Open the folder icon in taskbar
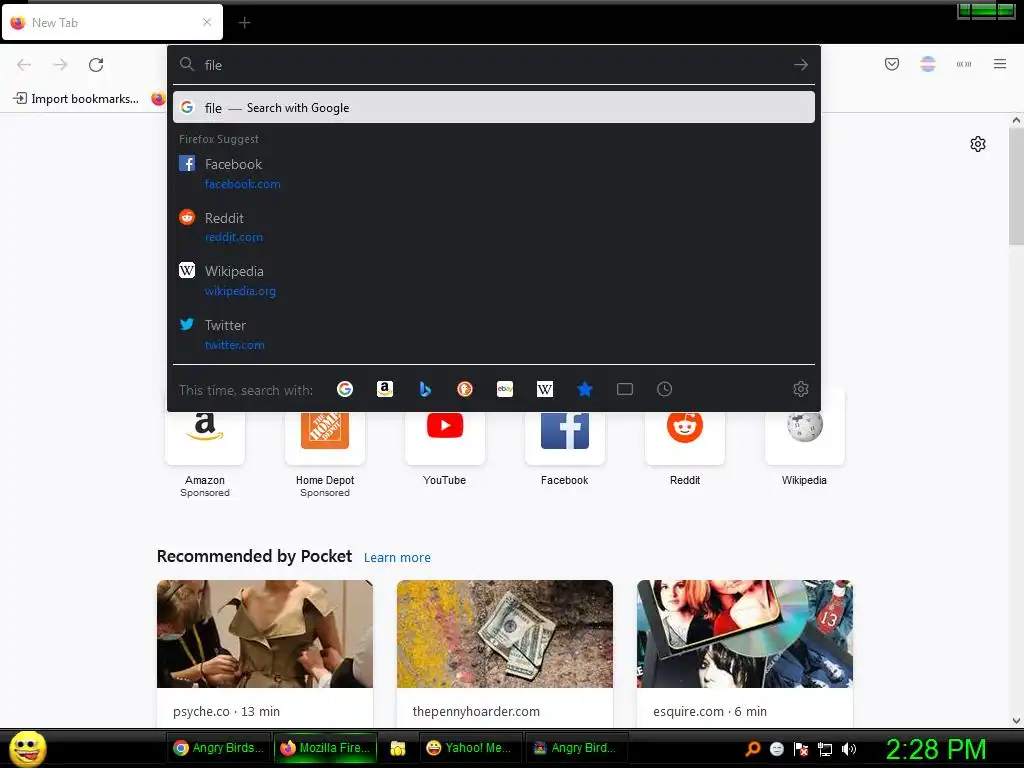This screenshot has height=768, width=1024. coord(398,748)
